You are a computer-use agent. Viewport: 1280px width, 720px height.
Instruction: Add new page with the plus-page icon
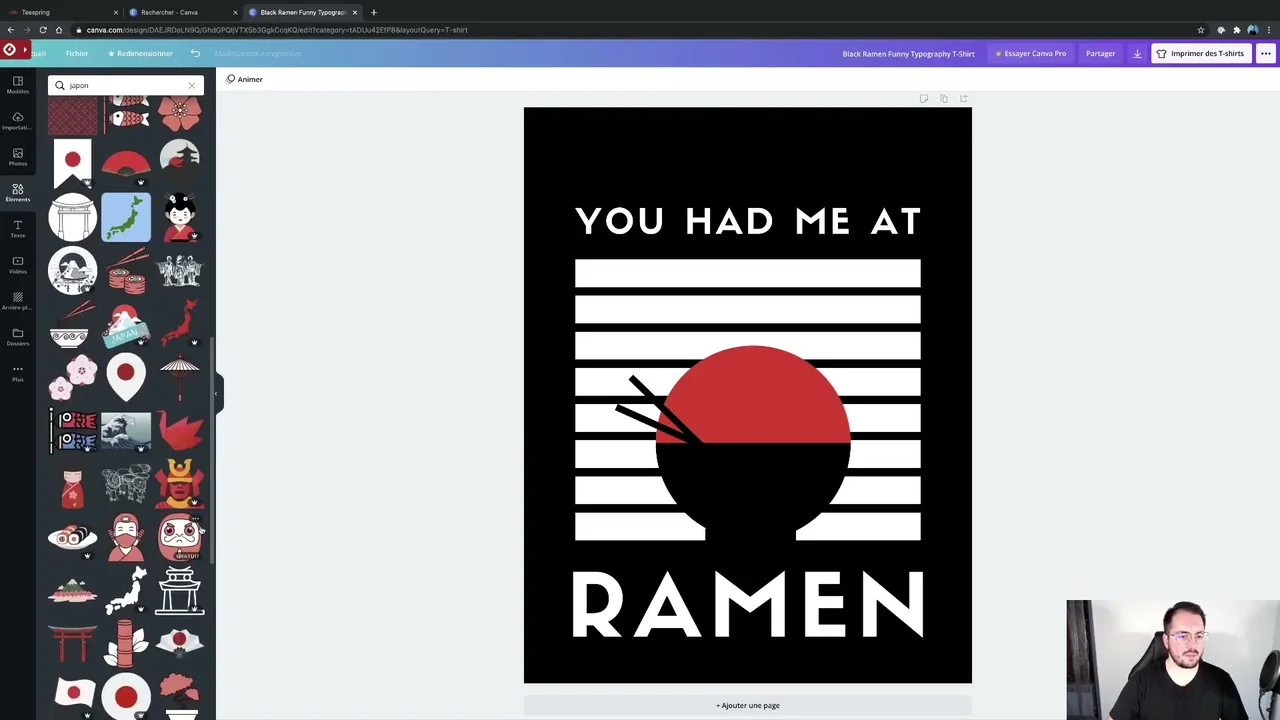click(x=963, y=98)
